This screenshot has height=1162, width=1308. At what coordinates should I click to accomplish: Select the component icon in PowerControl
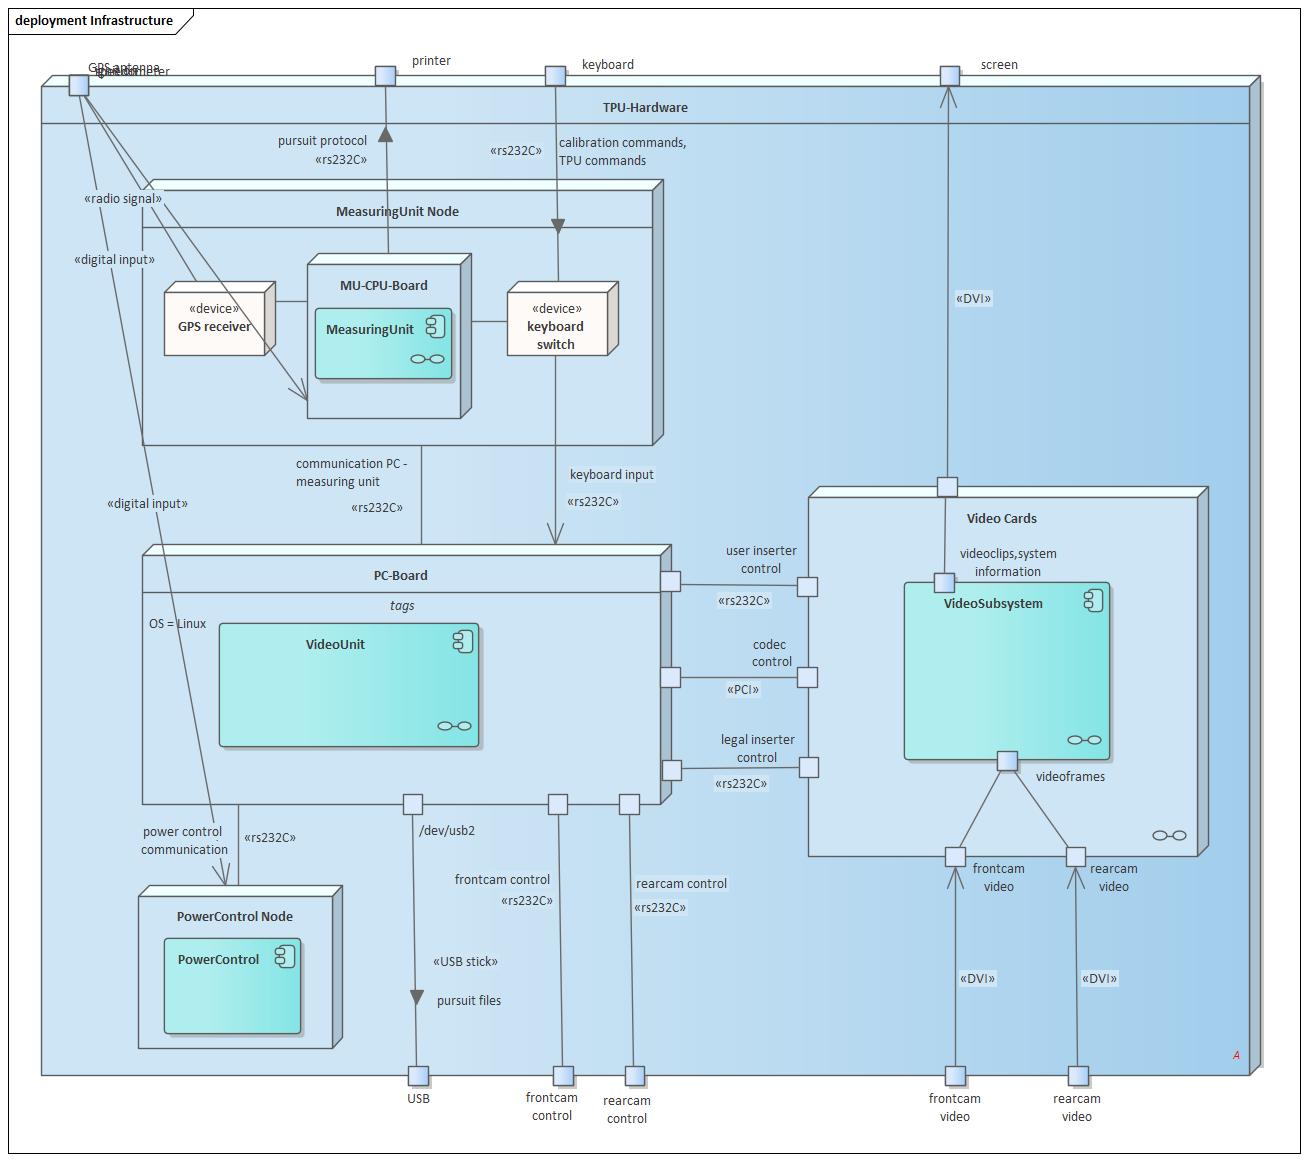(285, 956)
